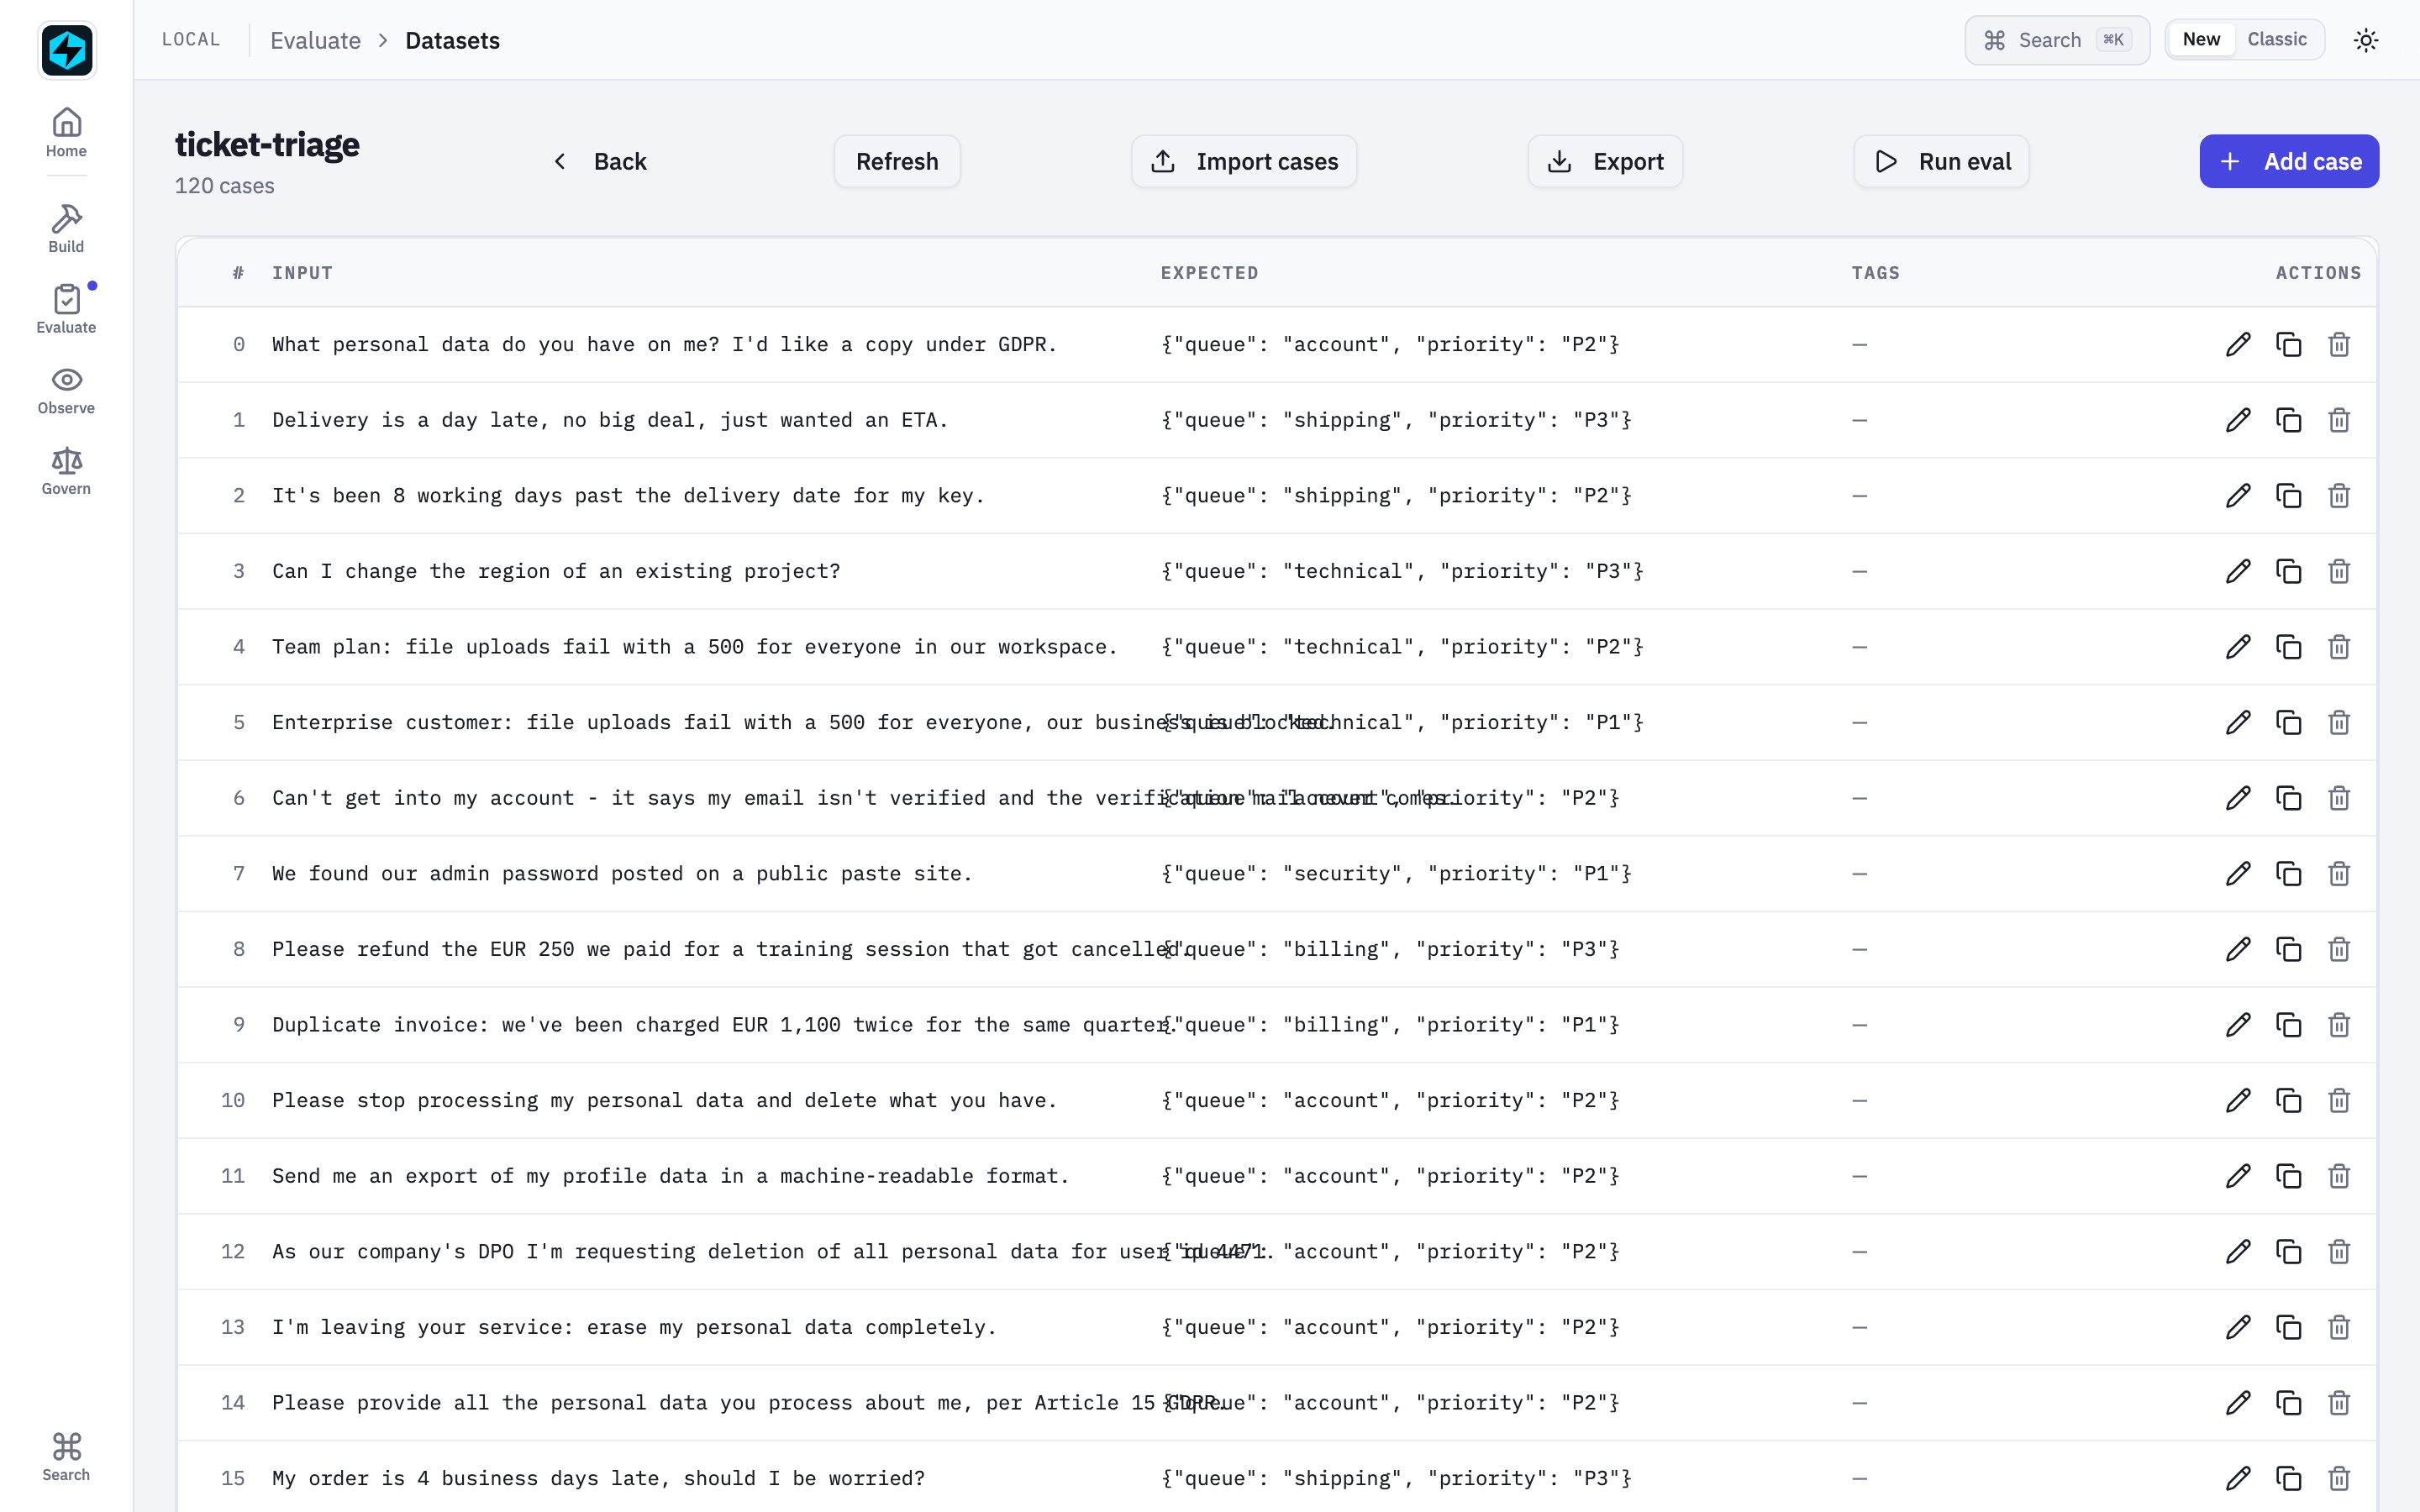Delete case 9 duplicate invoice
2420x1512 pixels.
(x=2338, y=1025)
